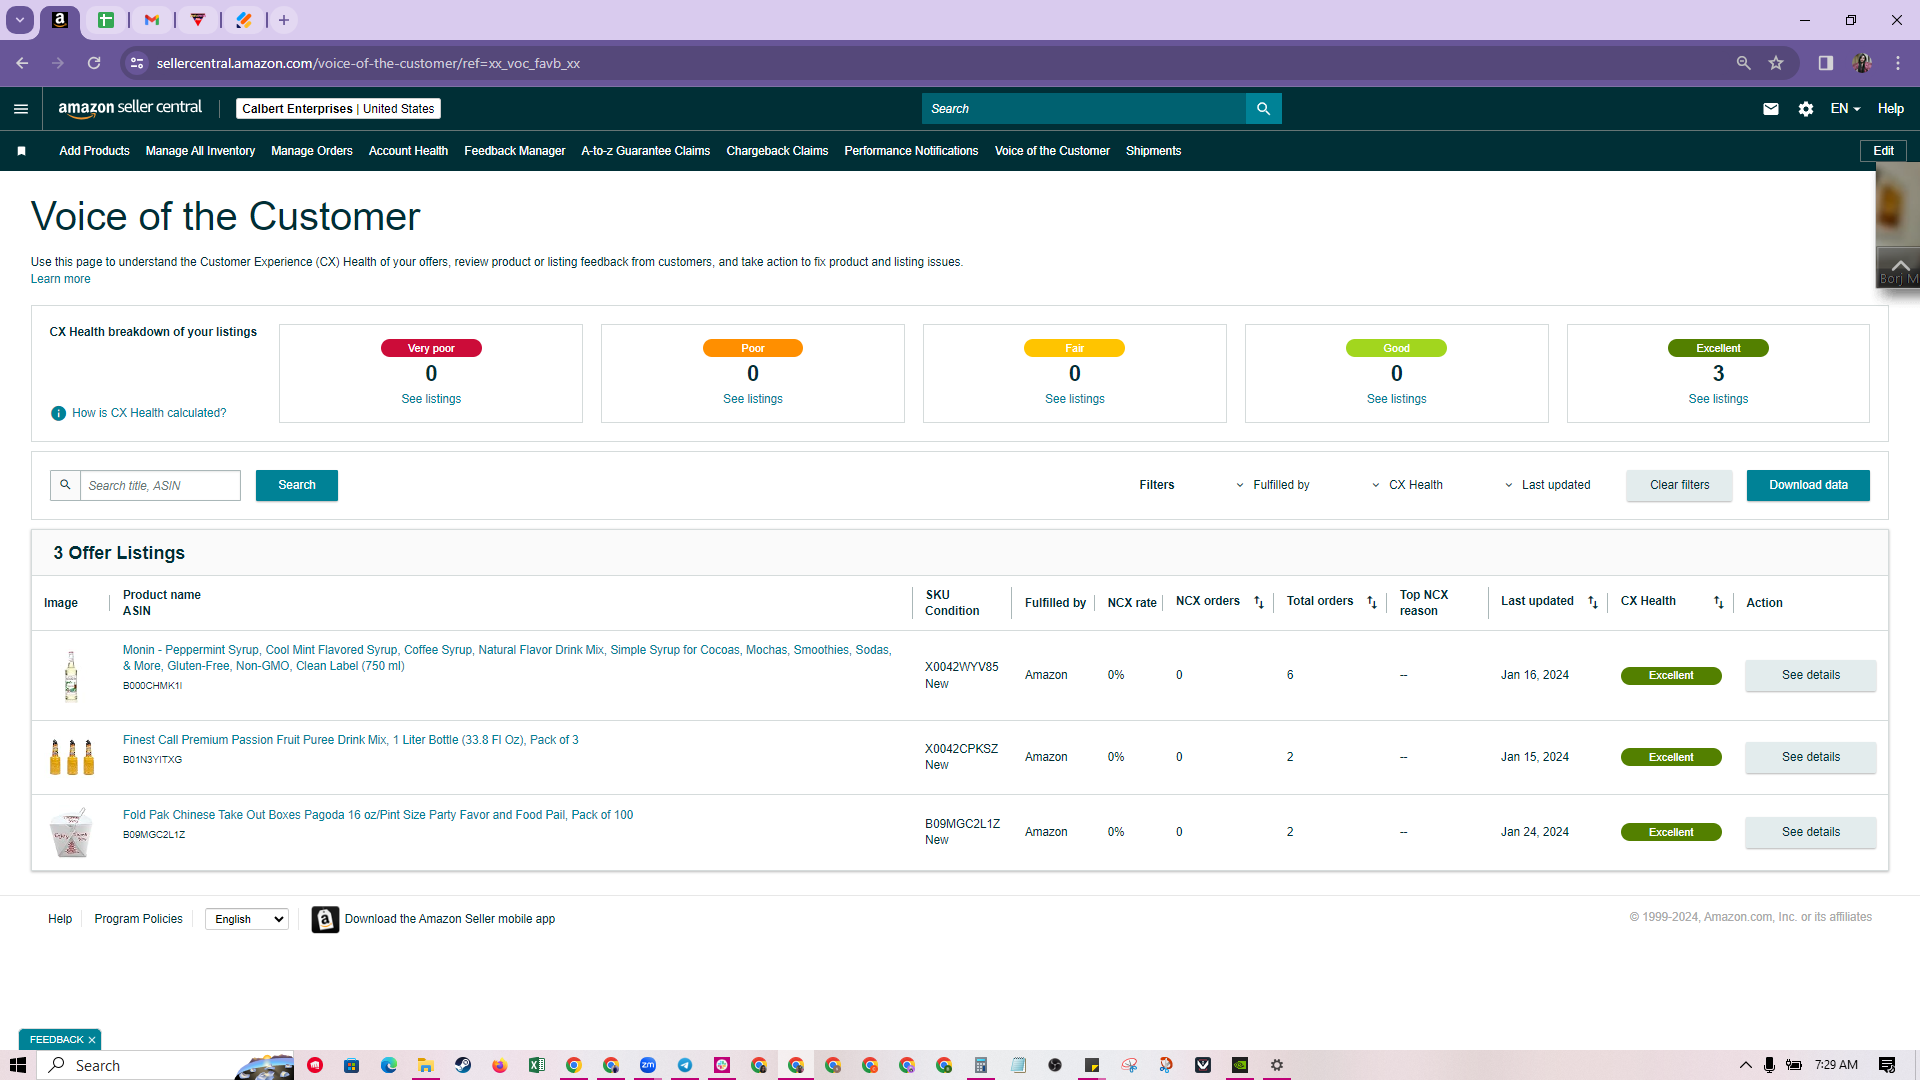Sort by NCX orders column arrows
Image resolution: width=1920 pixels, height=1080 pixels.
pos(1259,602)
